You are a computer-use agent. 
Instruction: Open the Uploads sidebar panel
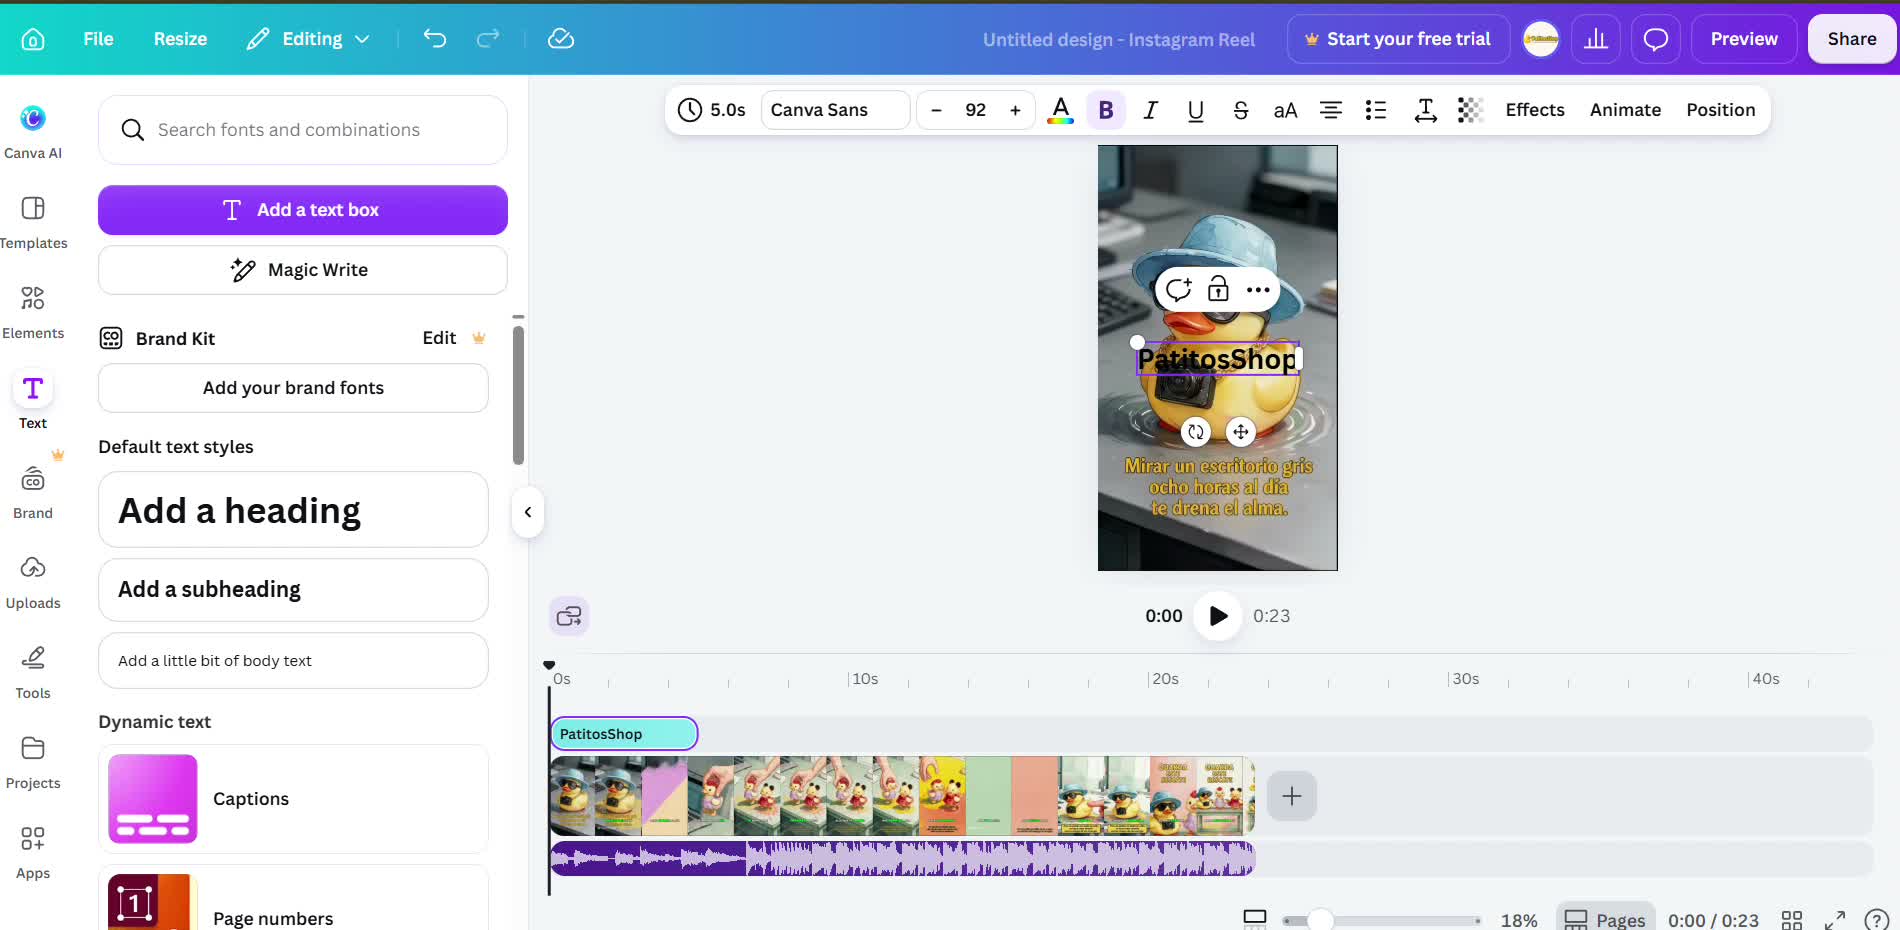(x=33, y=581)
